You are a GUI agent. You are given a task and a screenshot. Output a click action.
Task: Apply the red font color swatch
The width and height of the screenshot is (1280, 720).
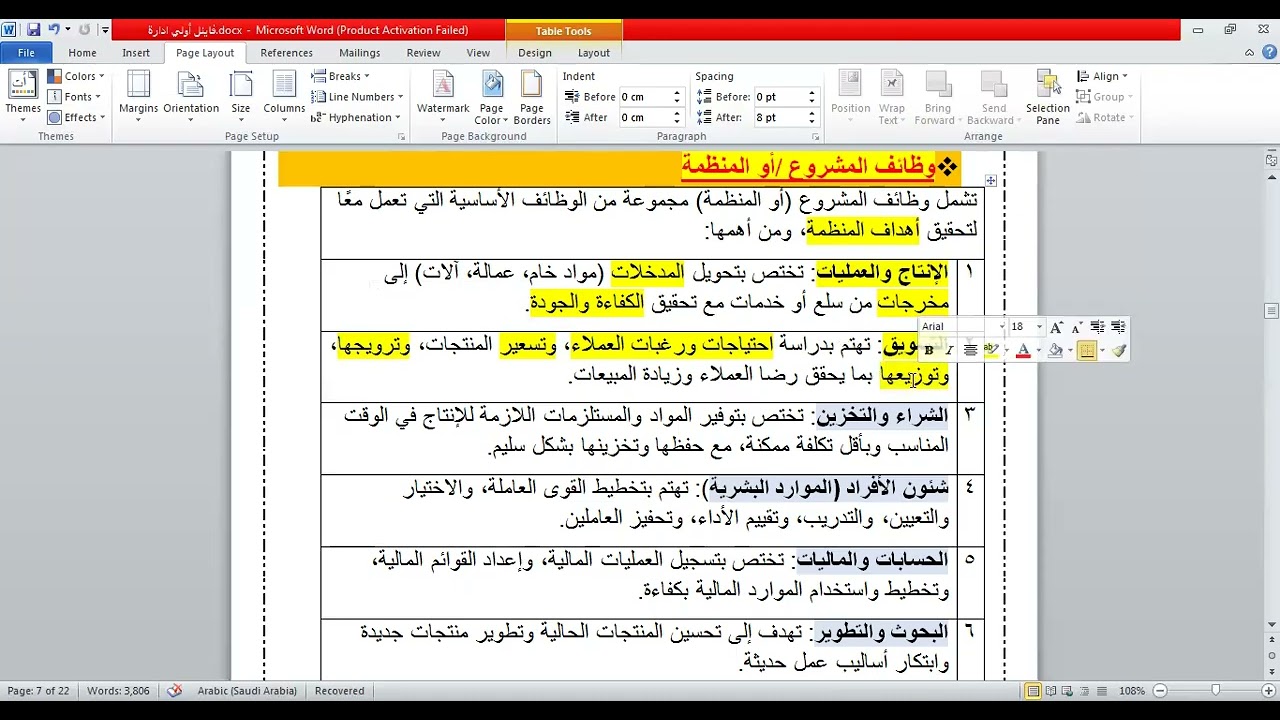pyautogui.click(x=1023, y=350)
